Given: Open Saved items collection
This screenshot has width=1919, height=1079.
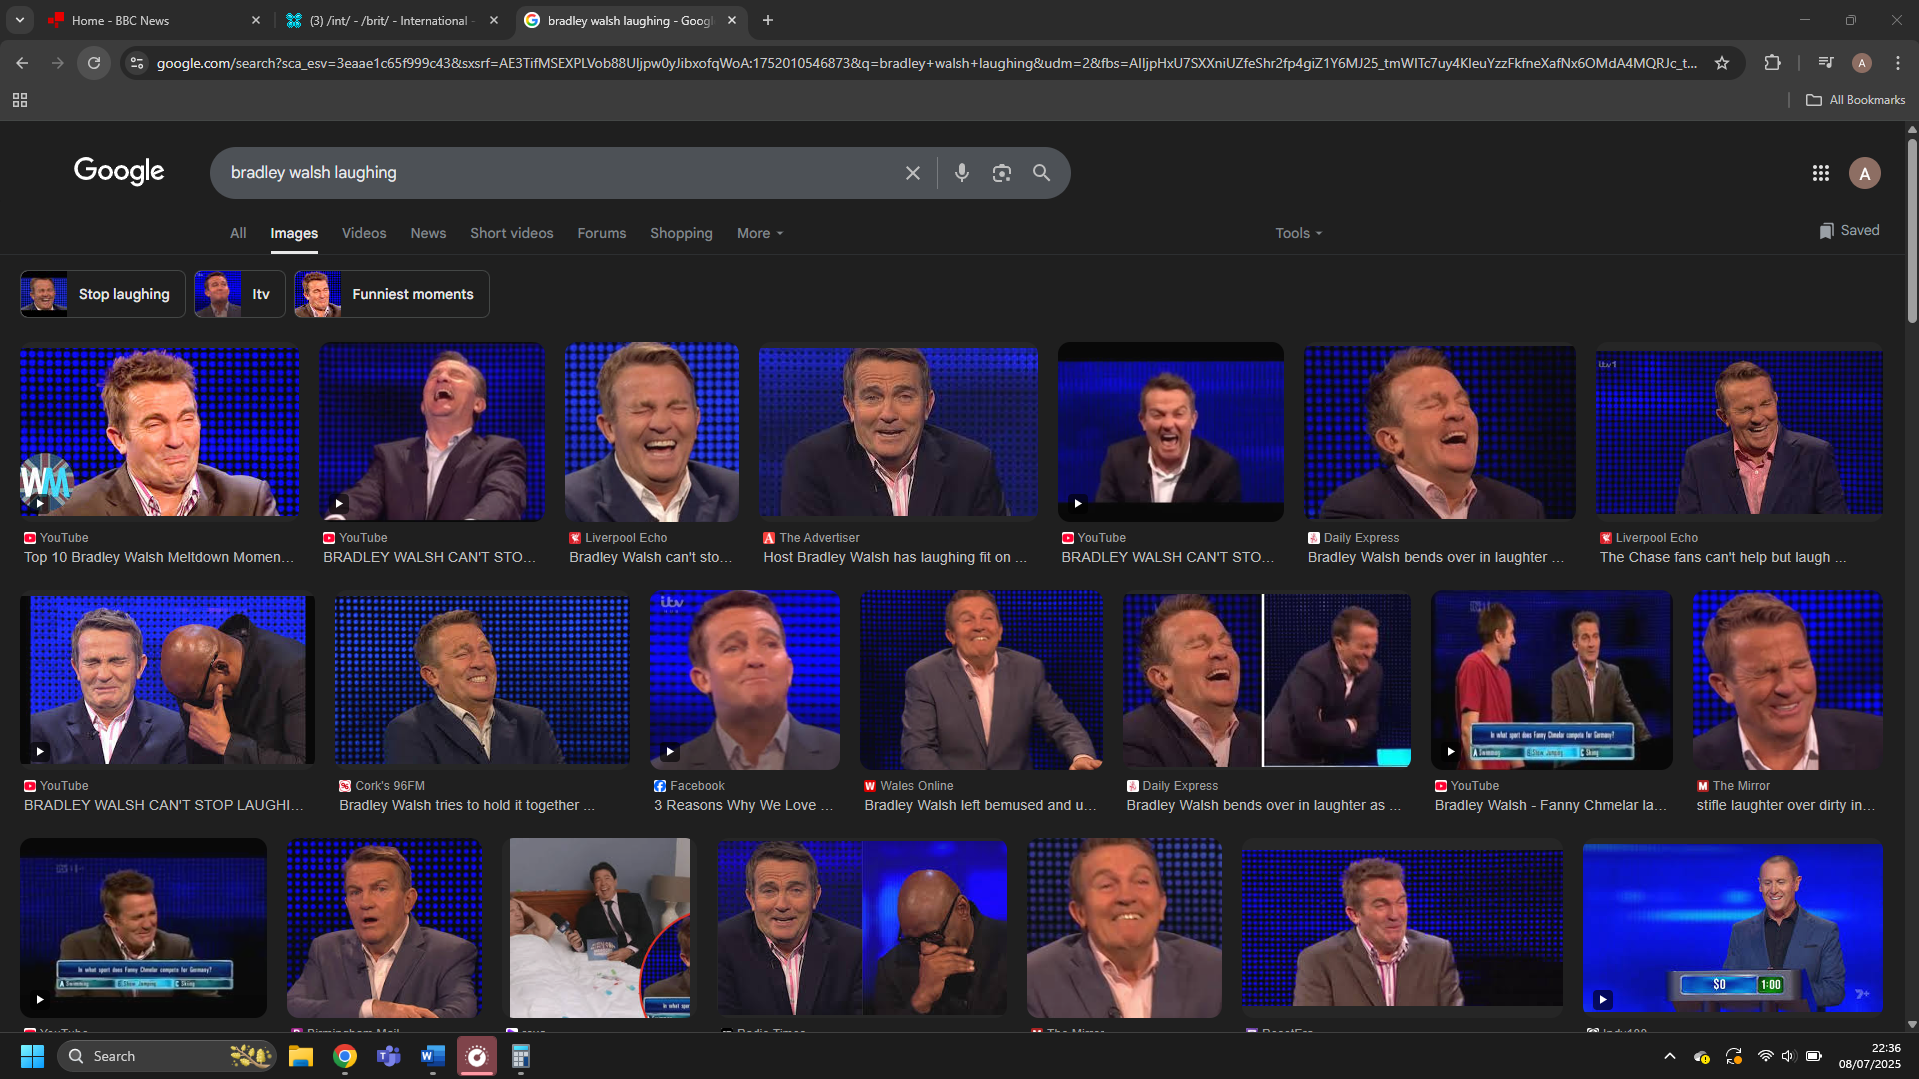Looking at the screenshot, I should pyautogui.click(x=1849, y=230).
